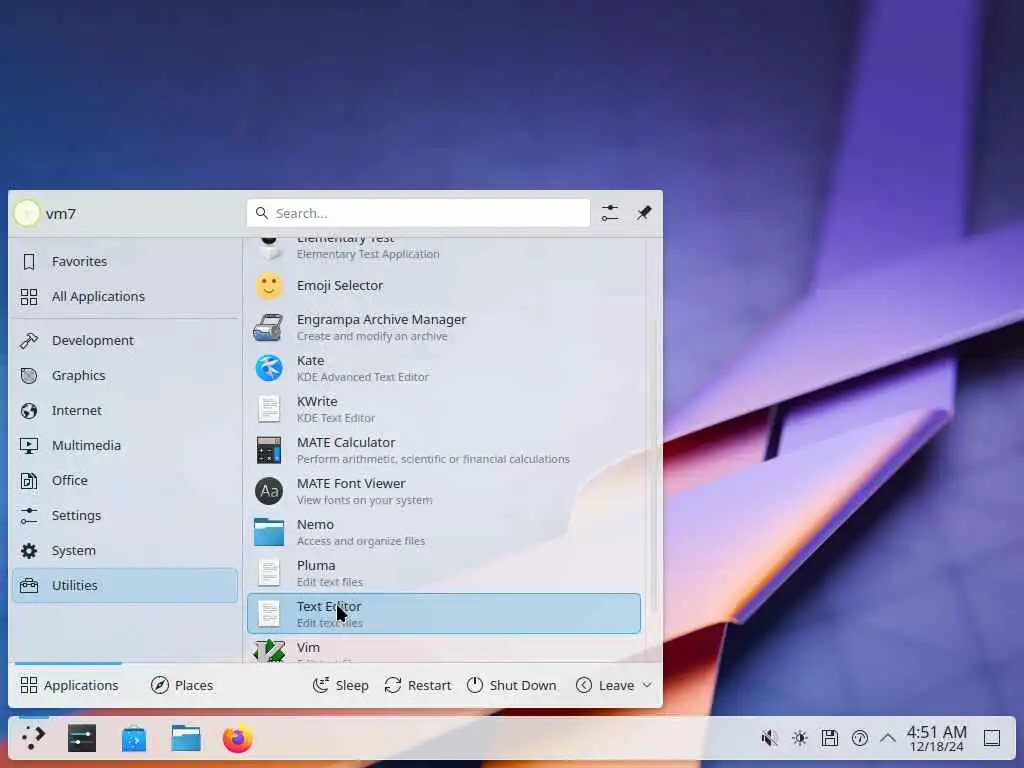Launch Pluma document icon
Screen dimensions: 1024x768
(269, 573)
